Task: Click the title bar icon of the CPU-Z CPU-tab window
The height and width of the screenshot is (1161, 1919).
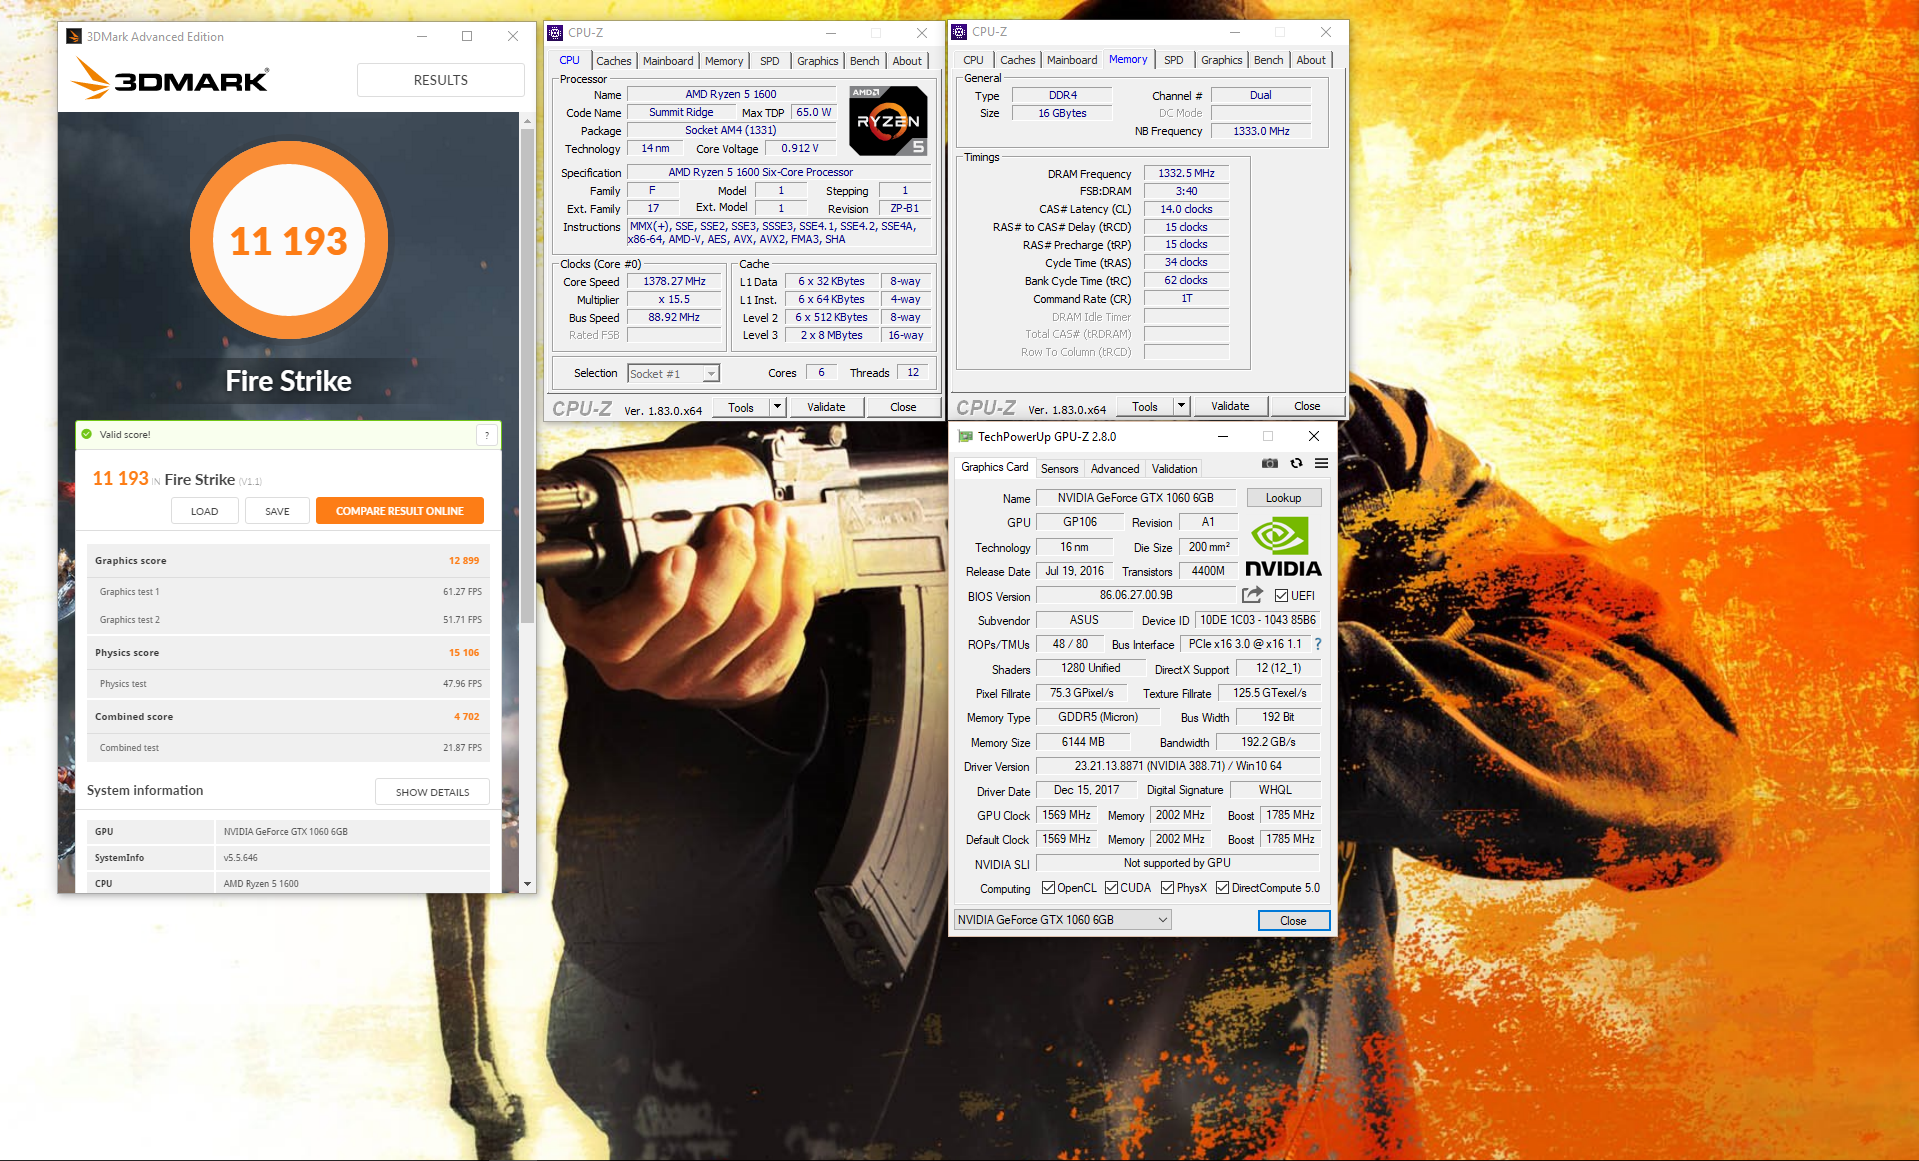Action: click(x=555, y=33)
